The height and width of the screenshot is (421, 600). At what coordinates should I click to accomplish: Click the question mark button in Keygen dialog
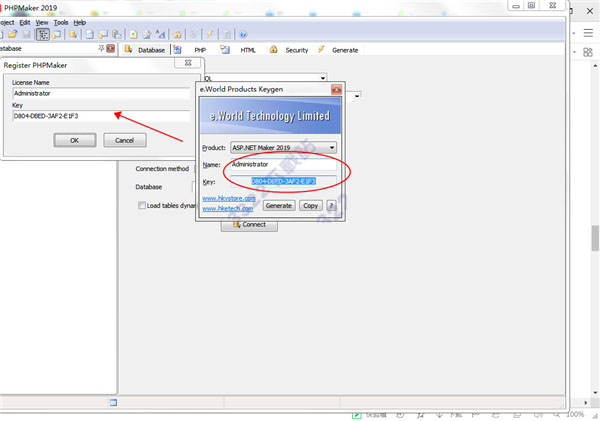click(331, 205)
